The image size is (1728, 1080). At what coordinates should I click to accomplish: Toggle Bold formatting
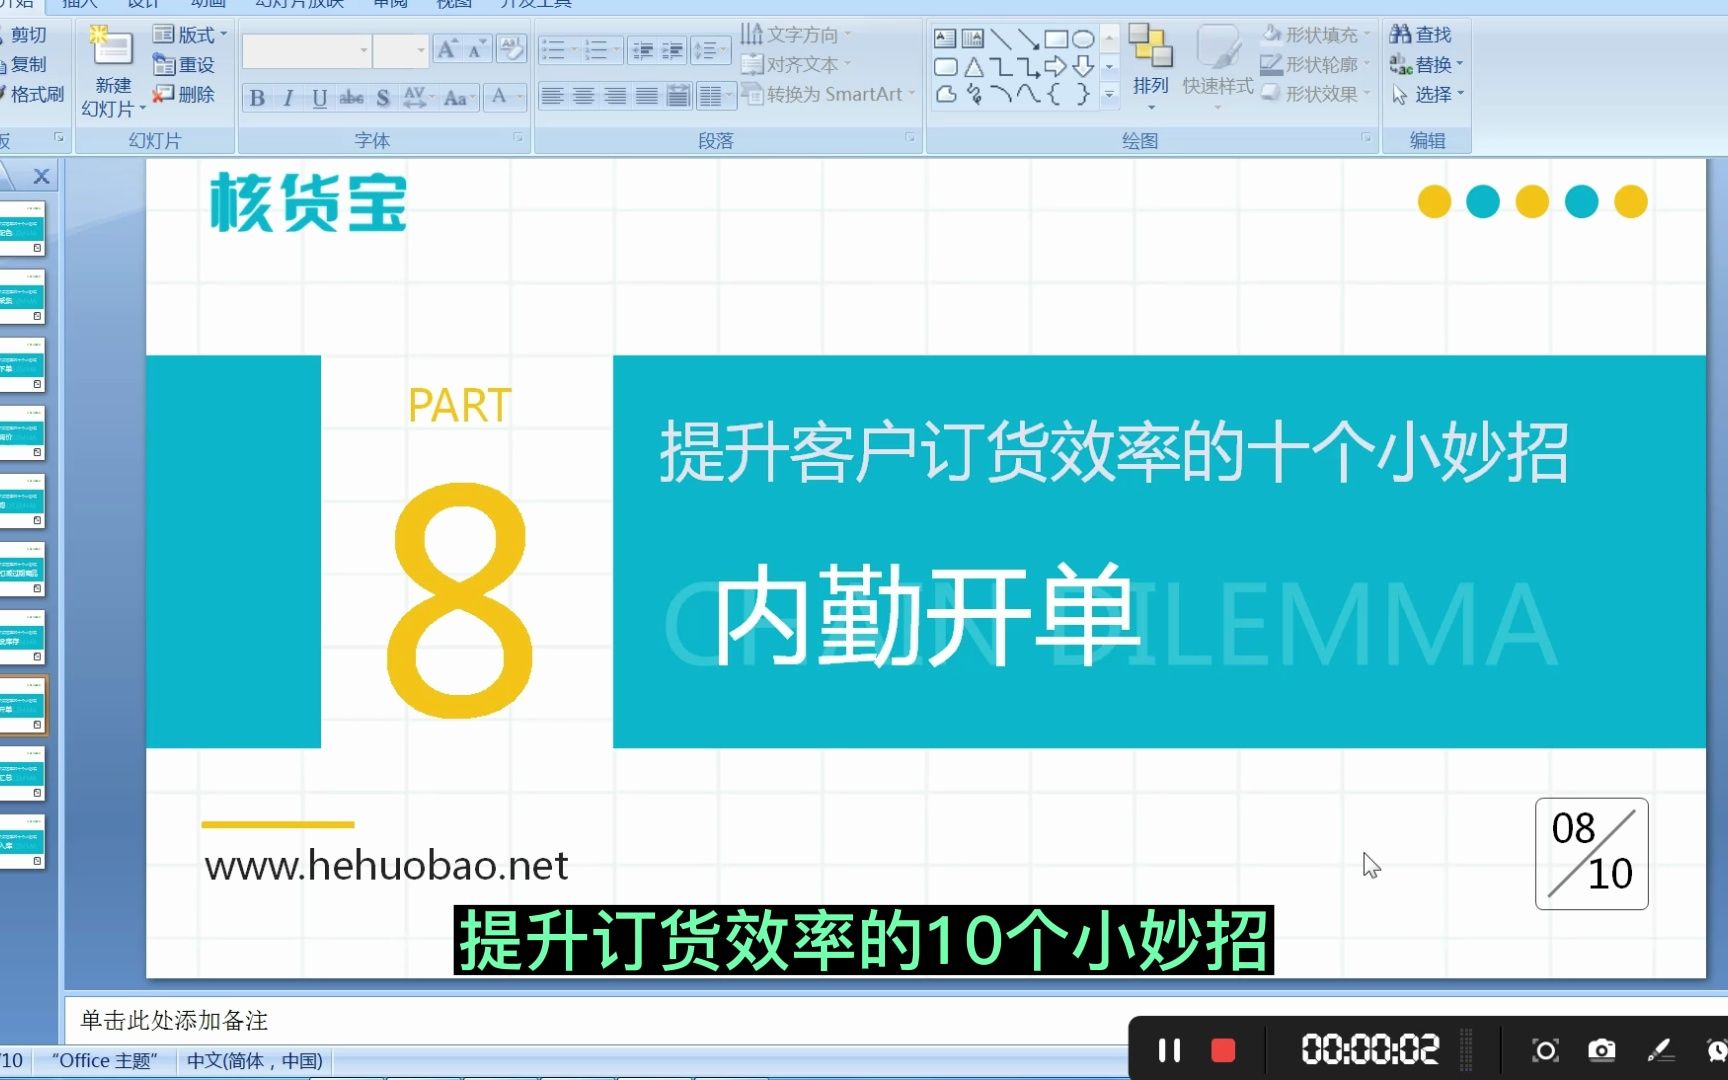click(x=257, y=97)
